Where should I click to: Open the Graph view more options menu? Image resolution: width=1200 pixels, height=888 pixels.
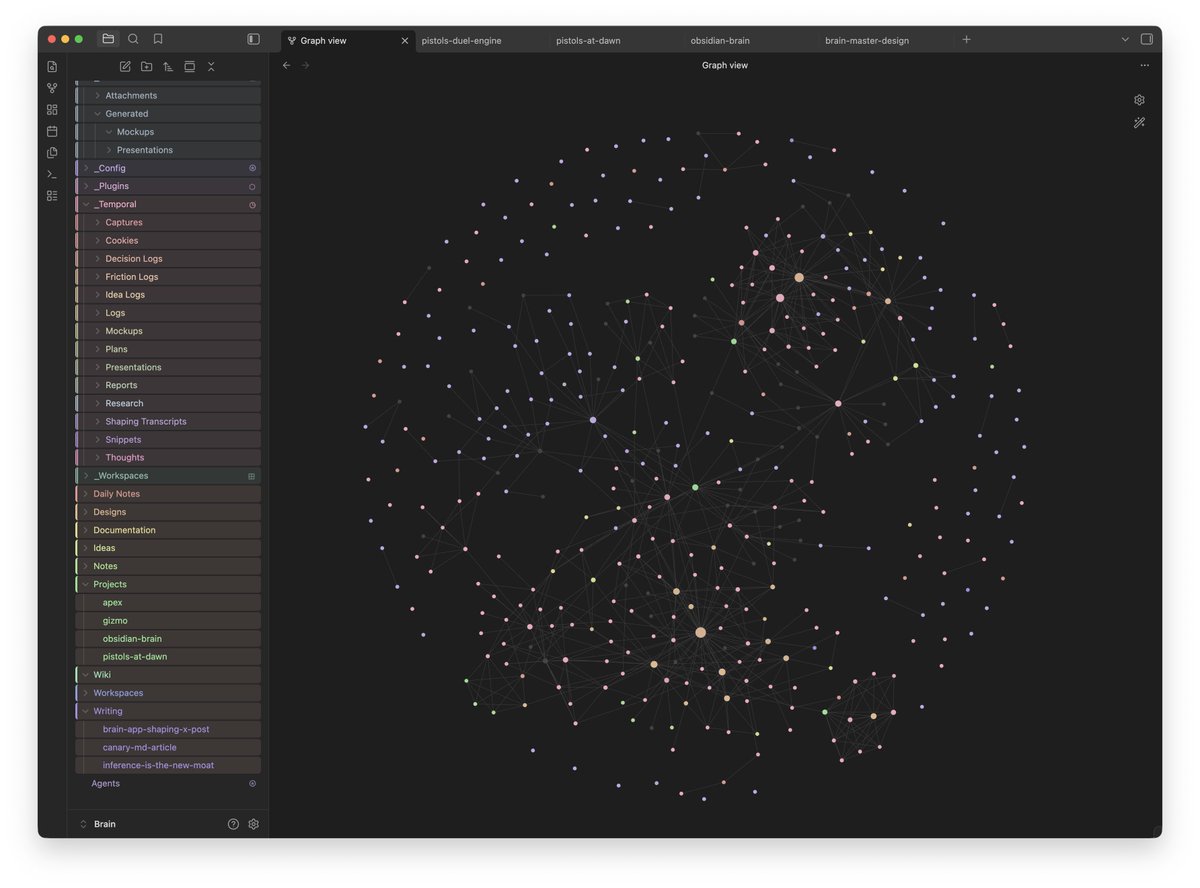(1144, 65)
